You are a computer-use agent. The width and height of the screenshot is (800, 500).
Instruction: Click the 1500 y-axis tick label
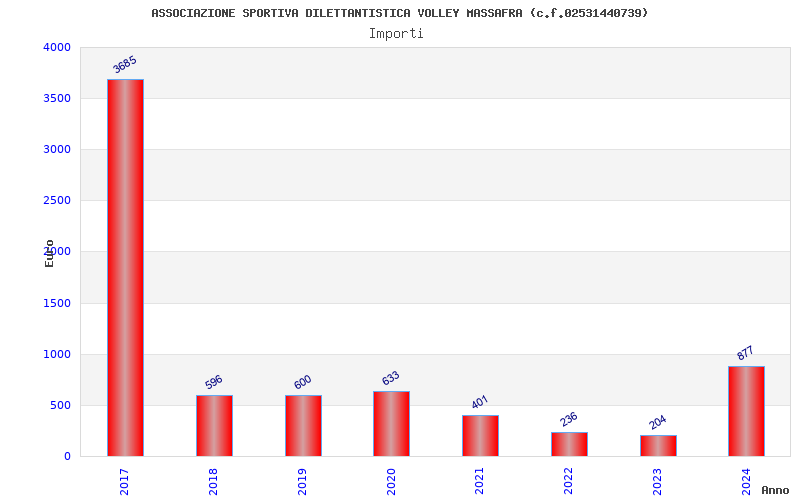click(x=57, y=304)
